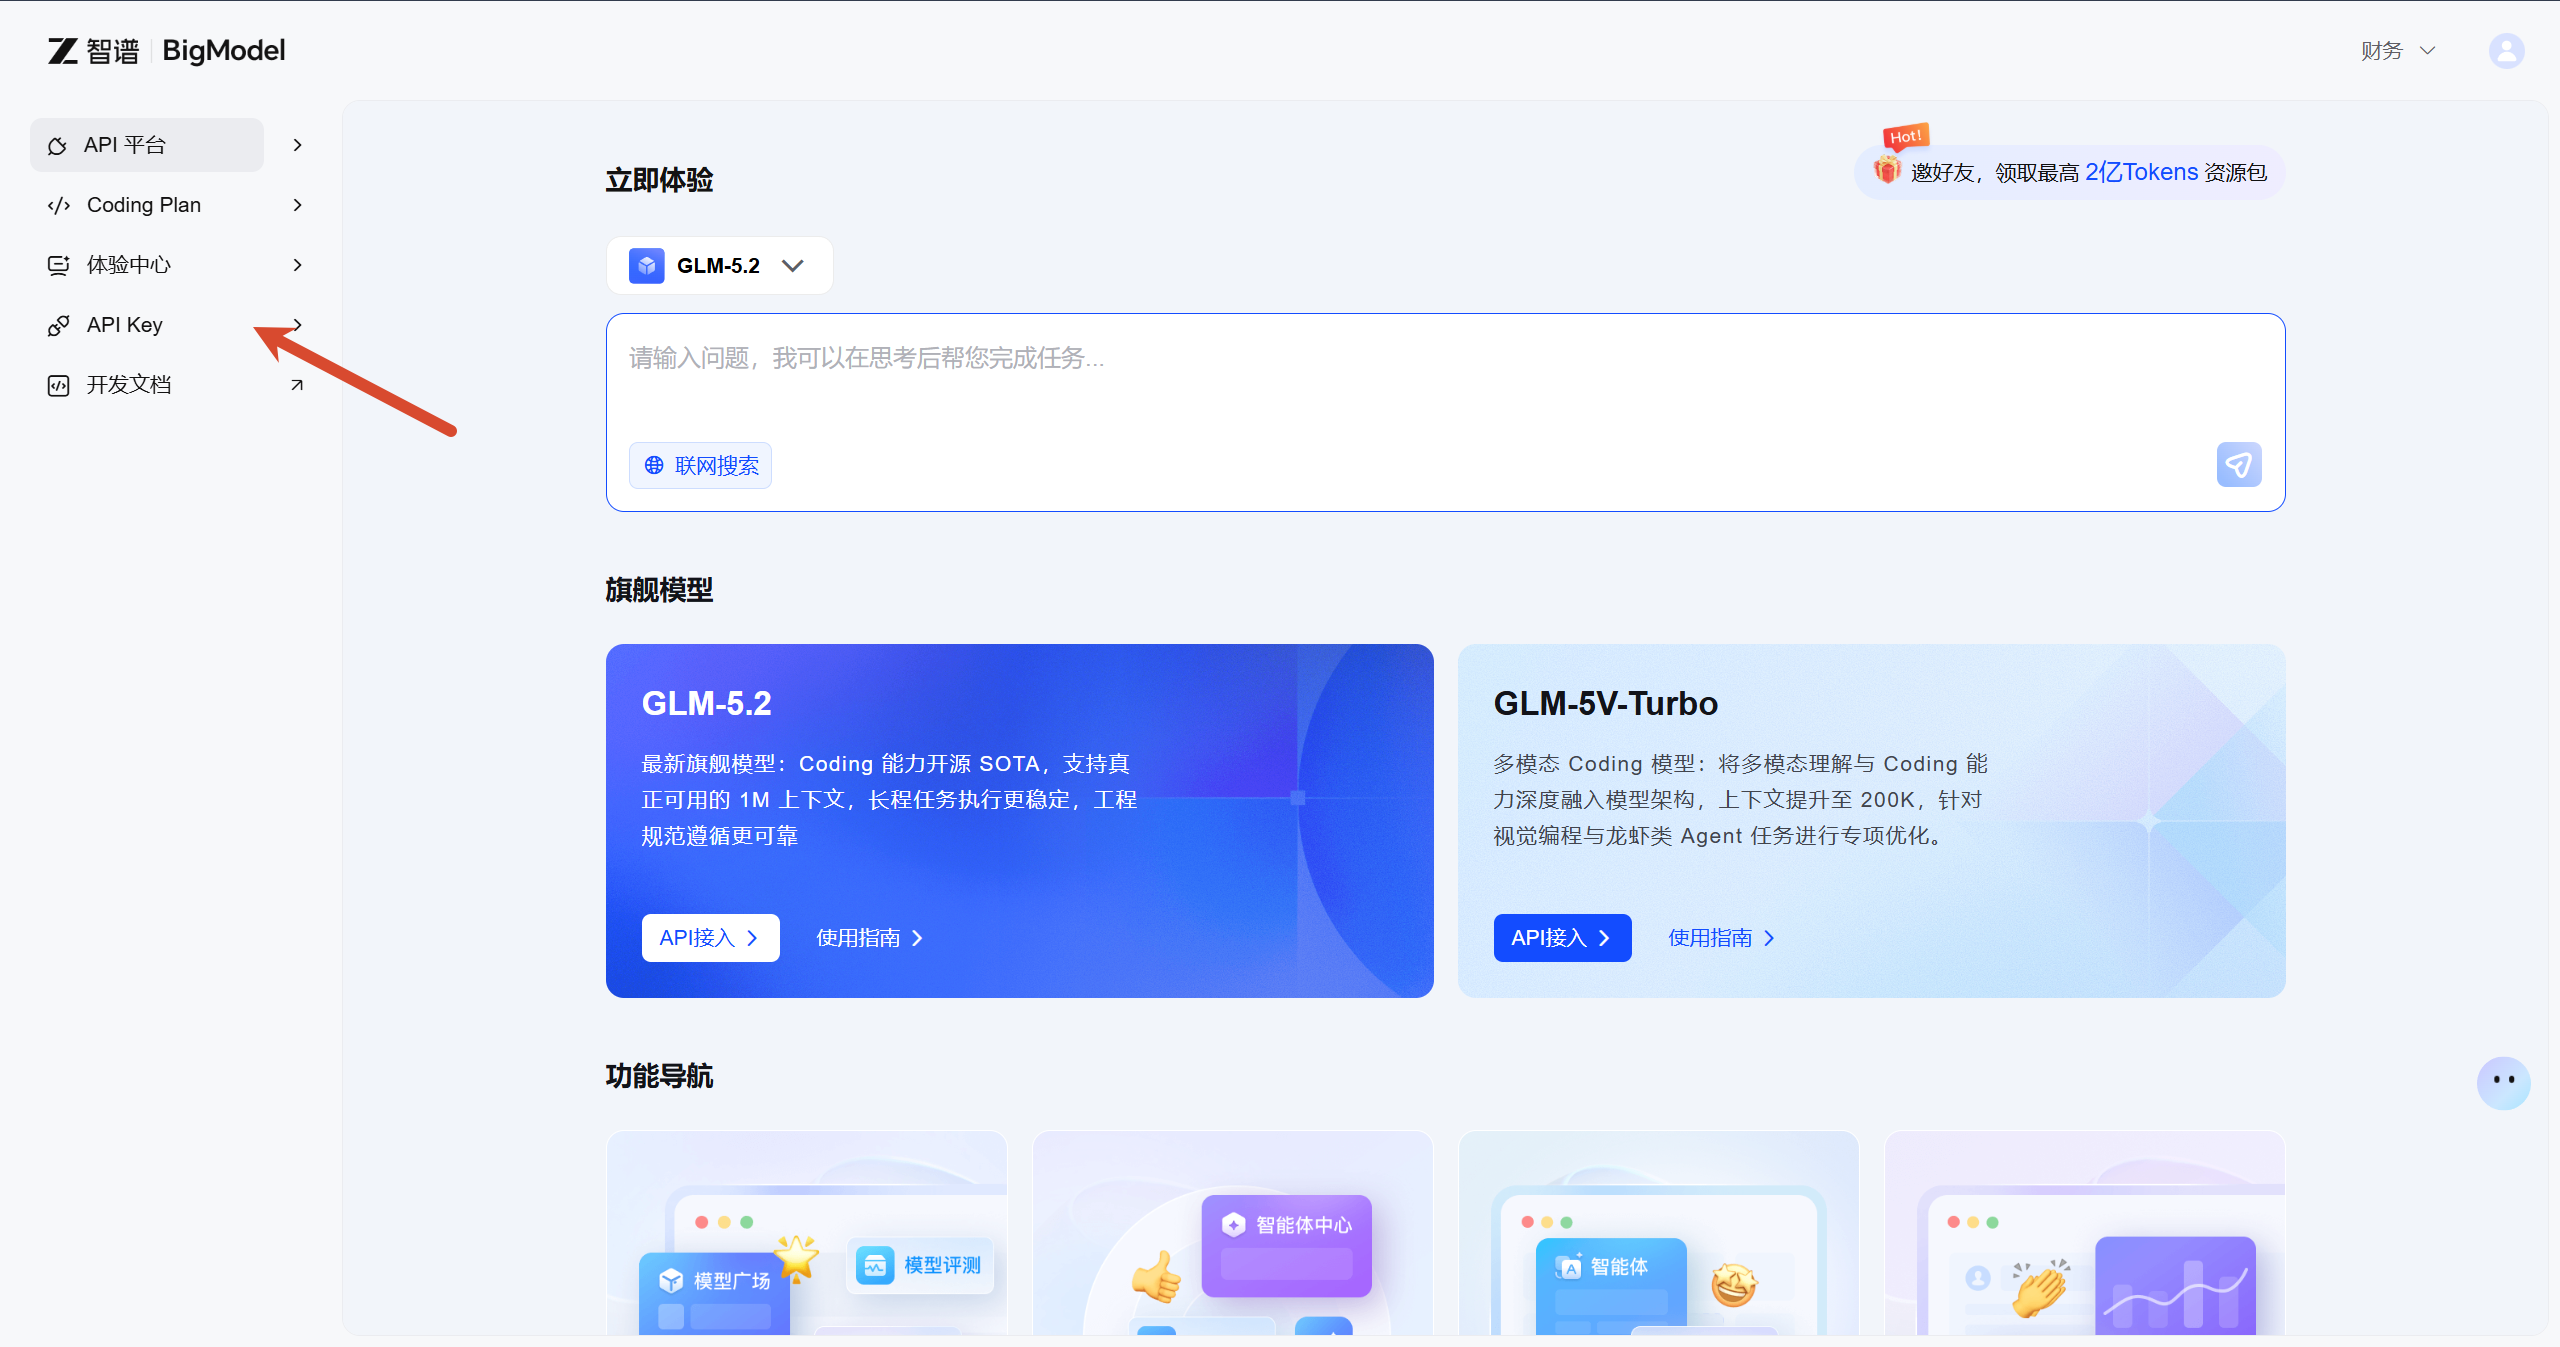
Task: Open the floating assistant chat bubble
Action: (2503, 1082)
